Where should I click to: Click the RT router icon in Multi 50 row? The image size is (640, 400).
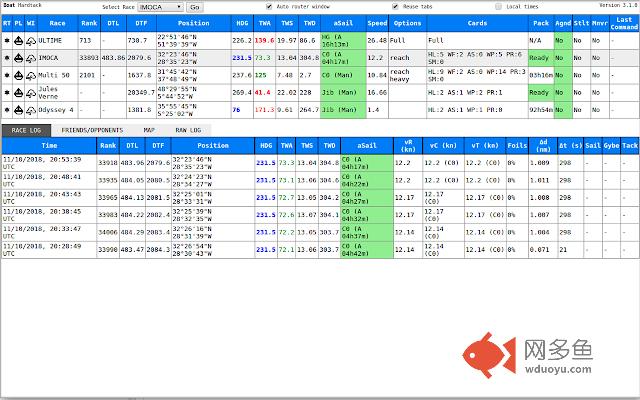7,75
